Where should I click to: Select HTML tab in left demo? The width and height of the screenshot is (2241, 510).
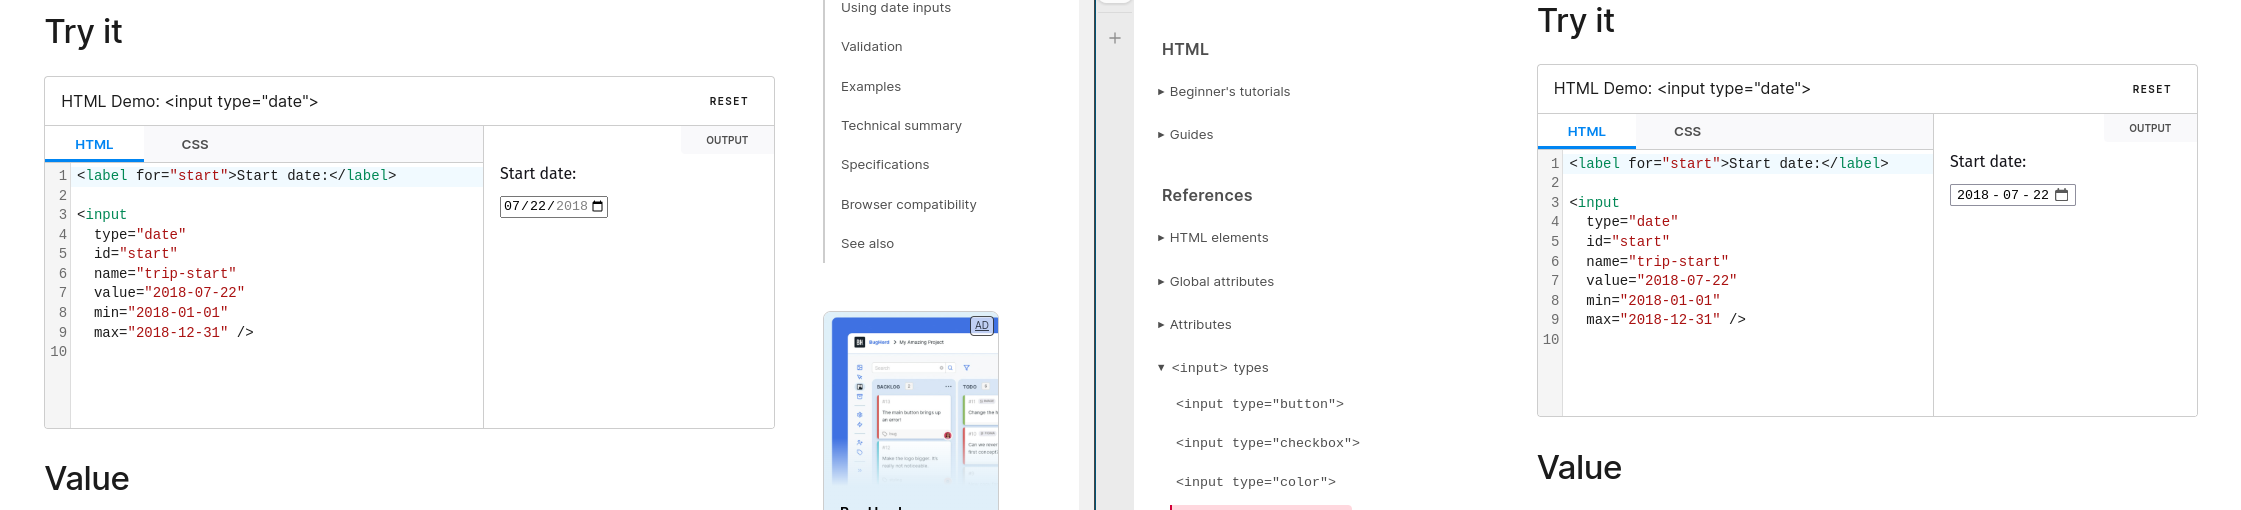click(94, 145)
